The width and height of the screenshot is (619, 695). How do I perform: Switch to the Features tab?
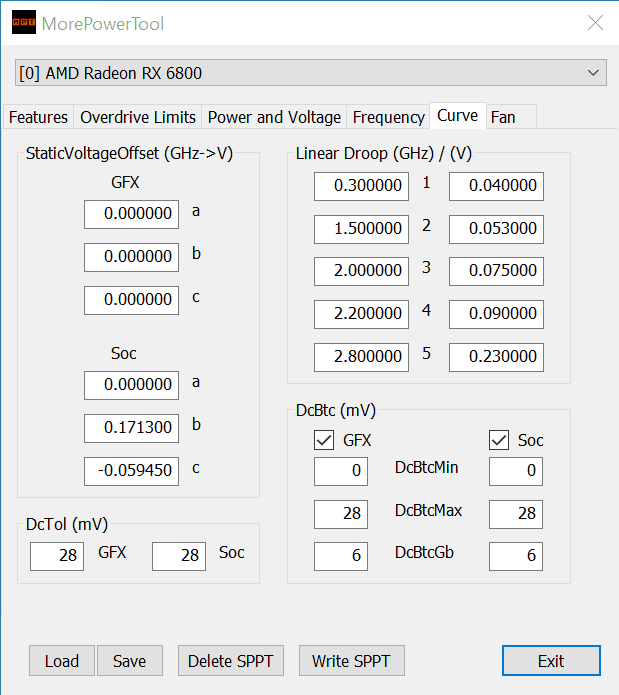pos(38,117)
